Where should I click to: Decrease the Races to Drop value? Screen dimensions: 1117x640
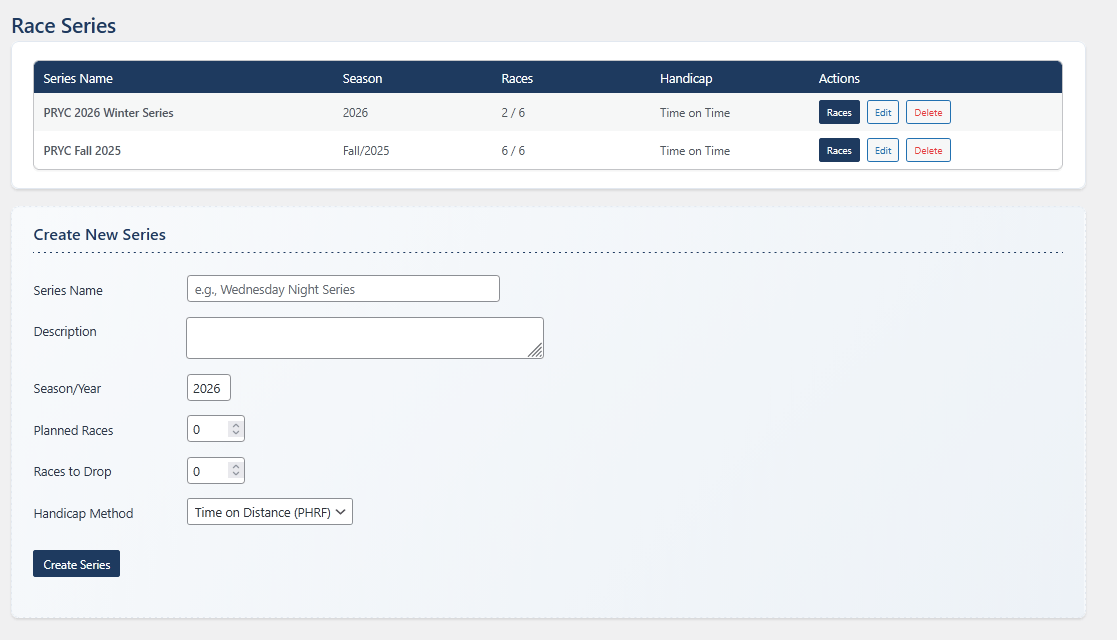[x=235, y=475]
